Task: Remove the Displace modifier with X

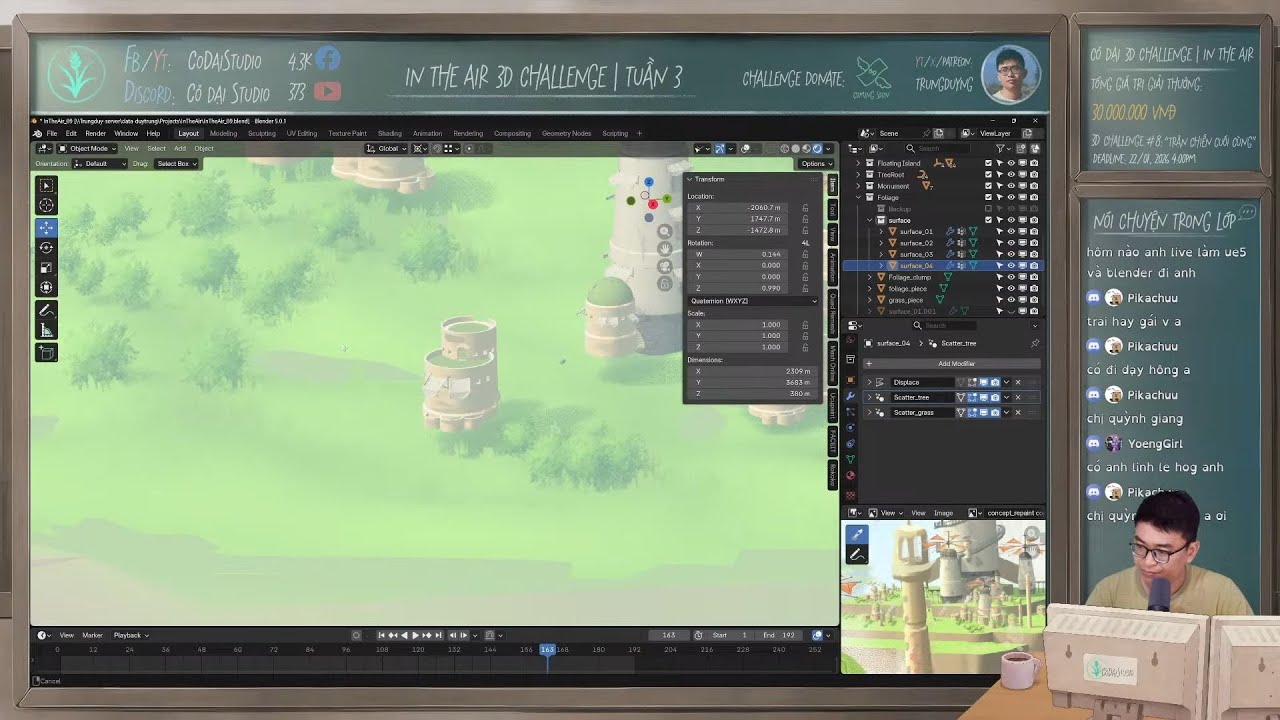Action: click(x=1018, y=382)
